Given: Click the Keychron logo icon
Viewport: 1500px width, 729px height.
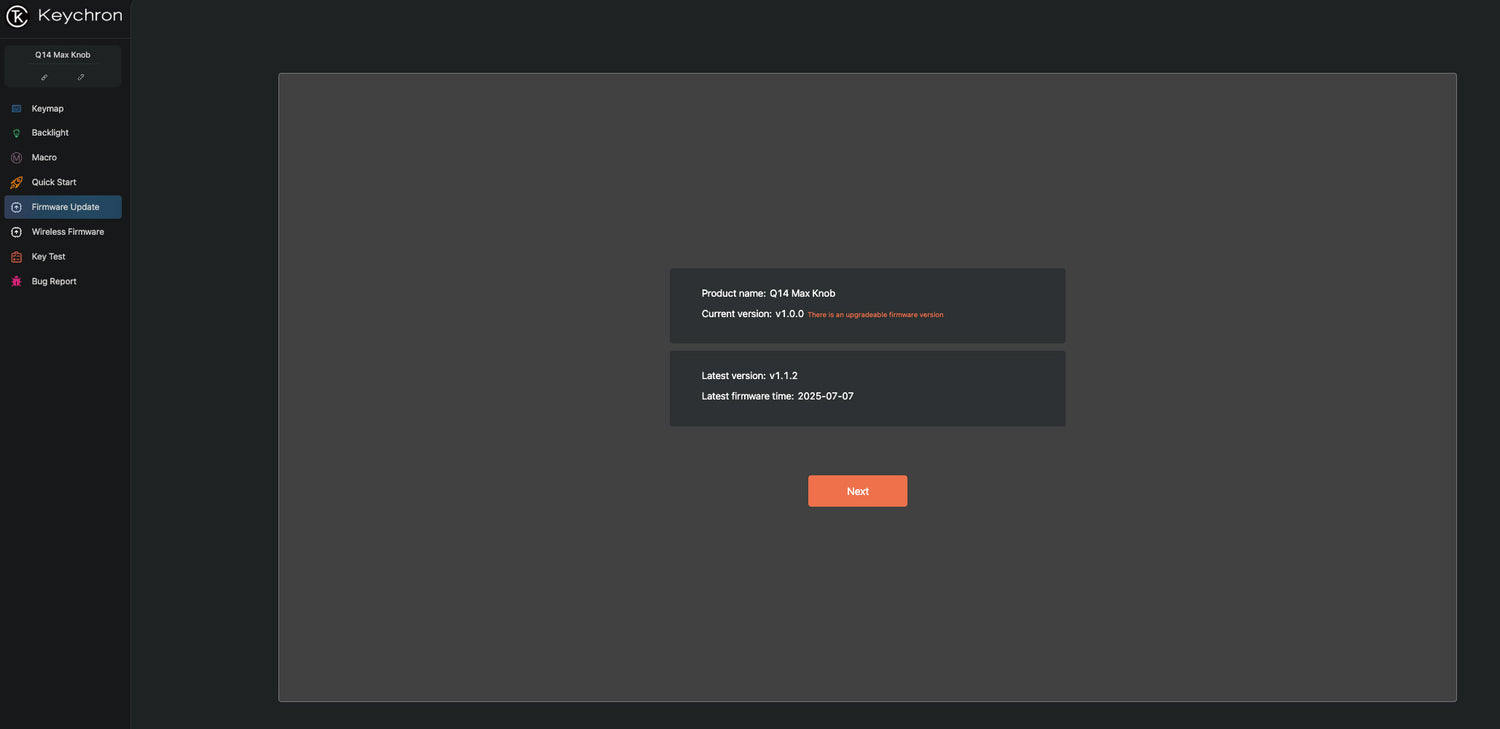Looking at the screenshot, I should [x=17, y=16].
